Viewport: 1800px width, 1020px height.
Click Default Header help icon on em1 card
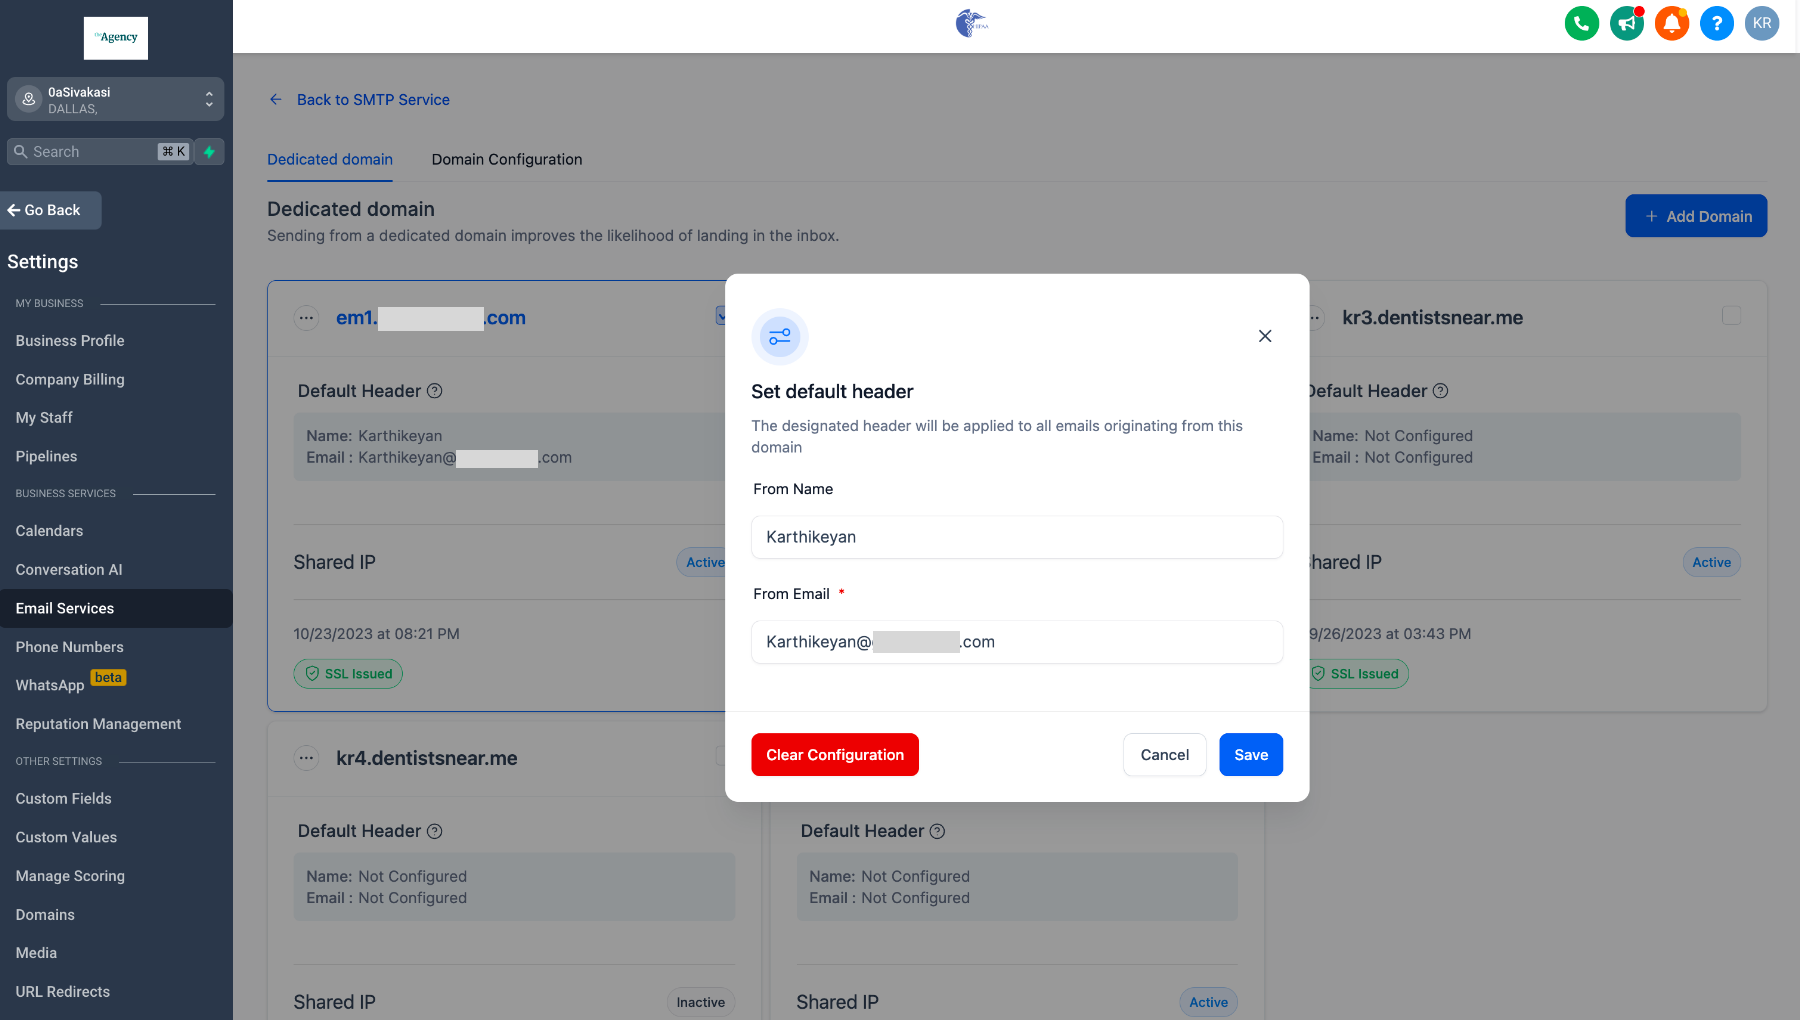click(x=434, y=391)
